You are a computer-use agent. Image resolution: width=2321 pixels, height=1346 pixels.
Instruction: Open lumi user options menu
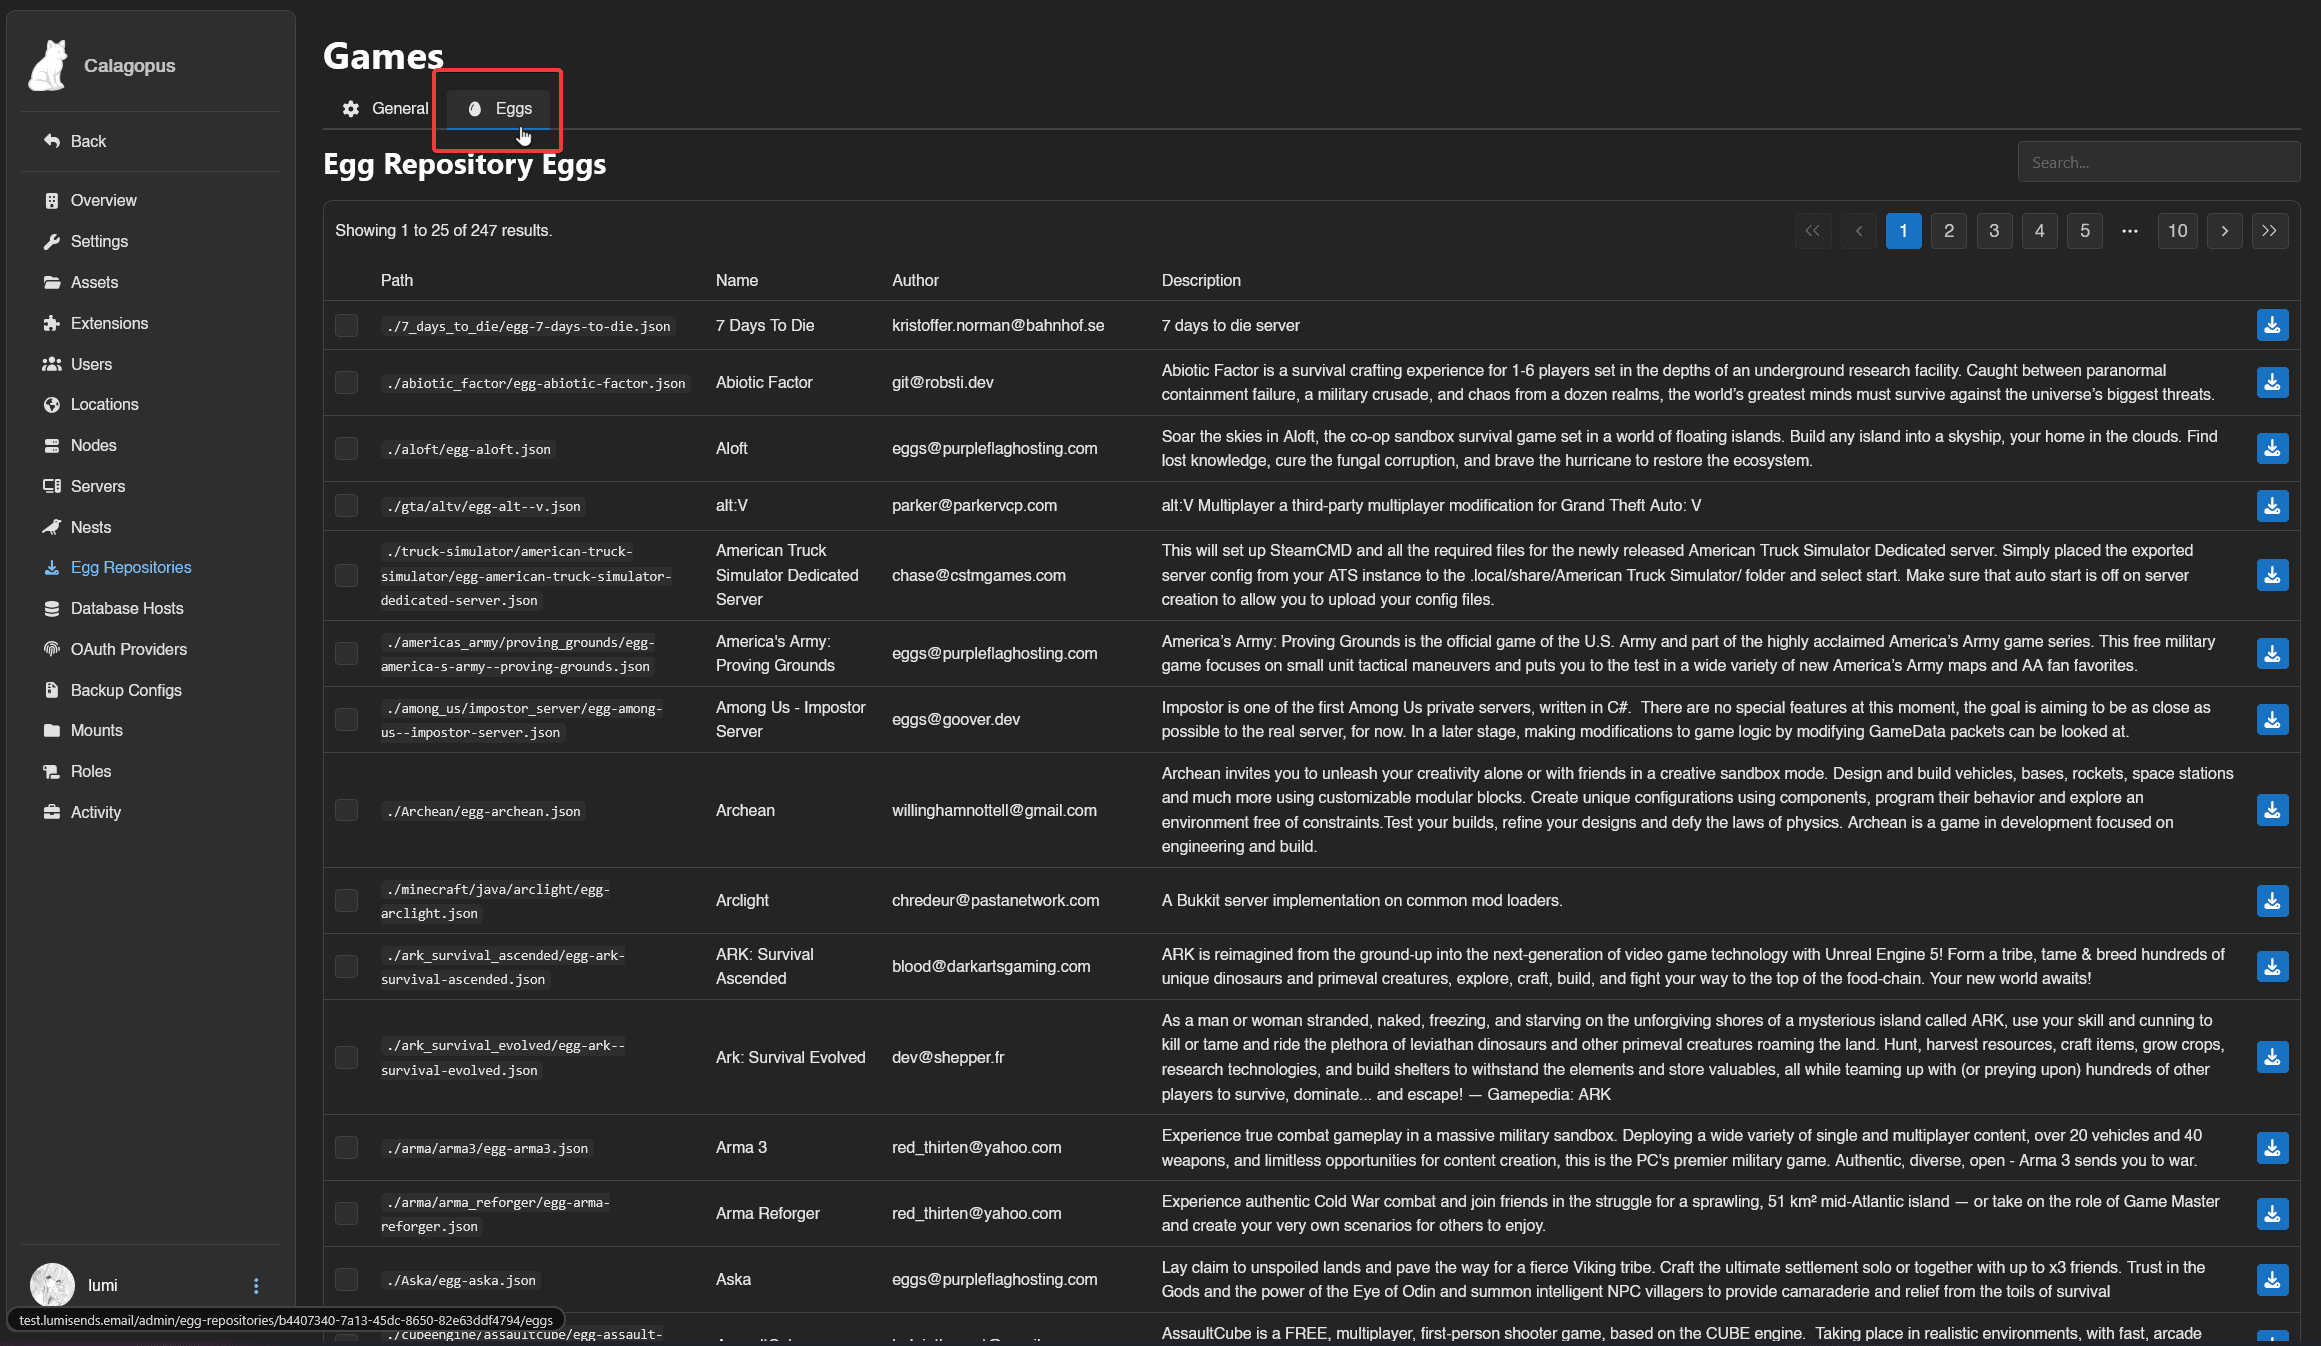[256, 1286]
